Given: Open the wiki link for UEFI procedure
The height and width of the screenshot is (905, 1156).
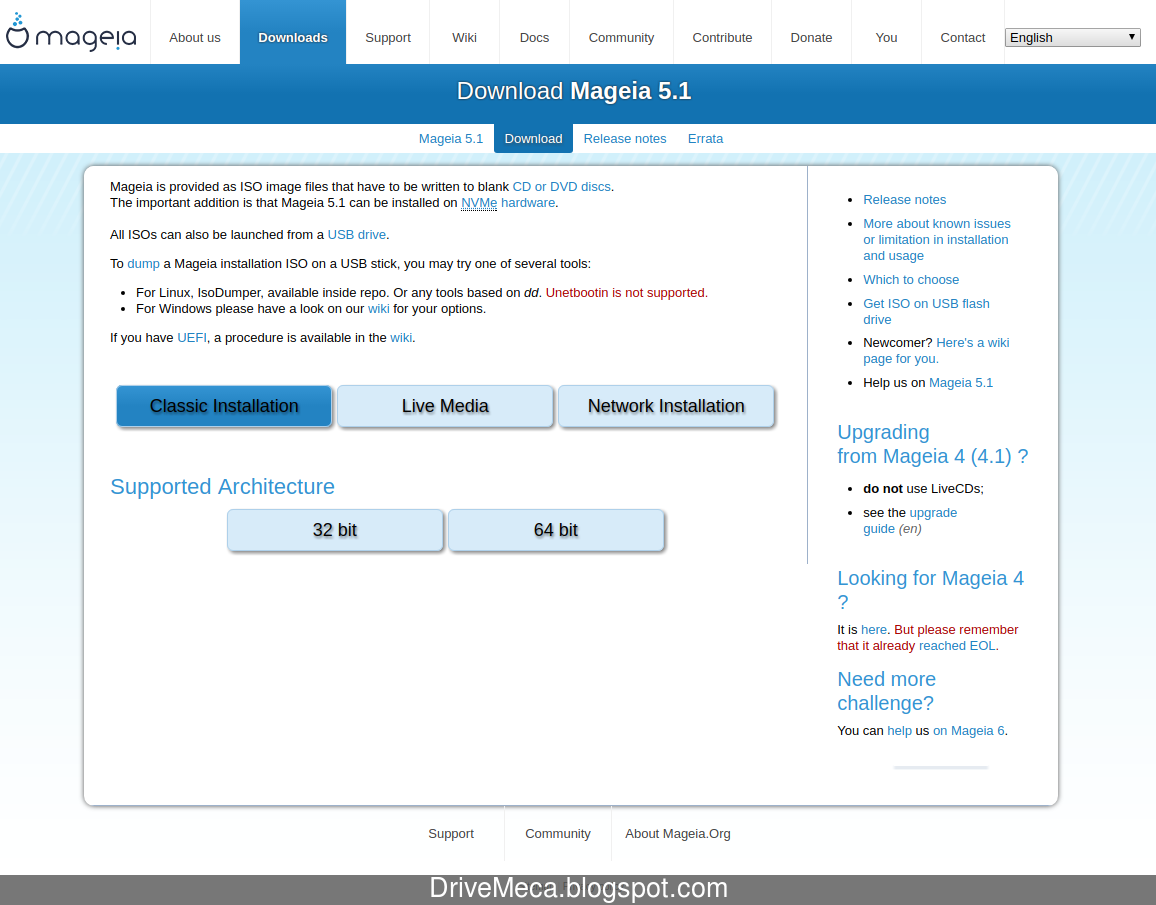Looking at the screenshot, I should click(x=401, y=338).
